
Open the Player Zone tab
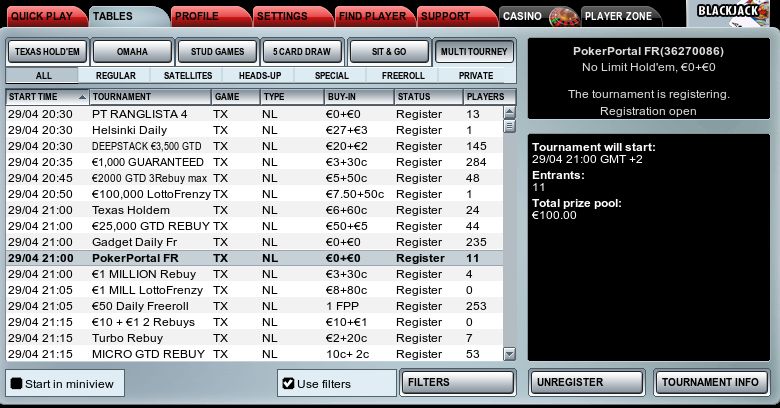point(619,16)
